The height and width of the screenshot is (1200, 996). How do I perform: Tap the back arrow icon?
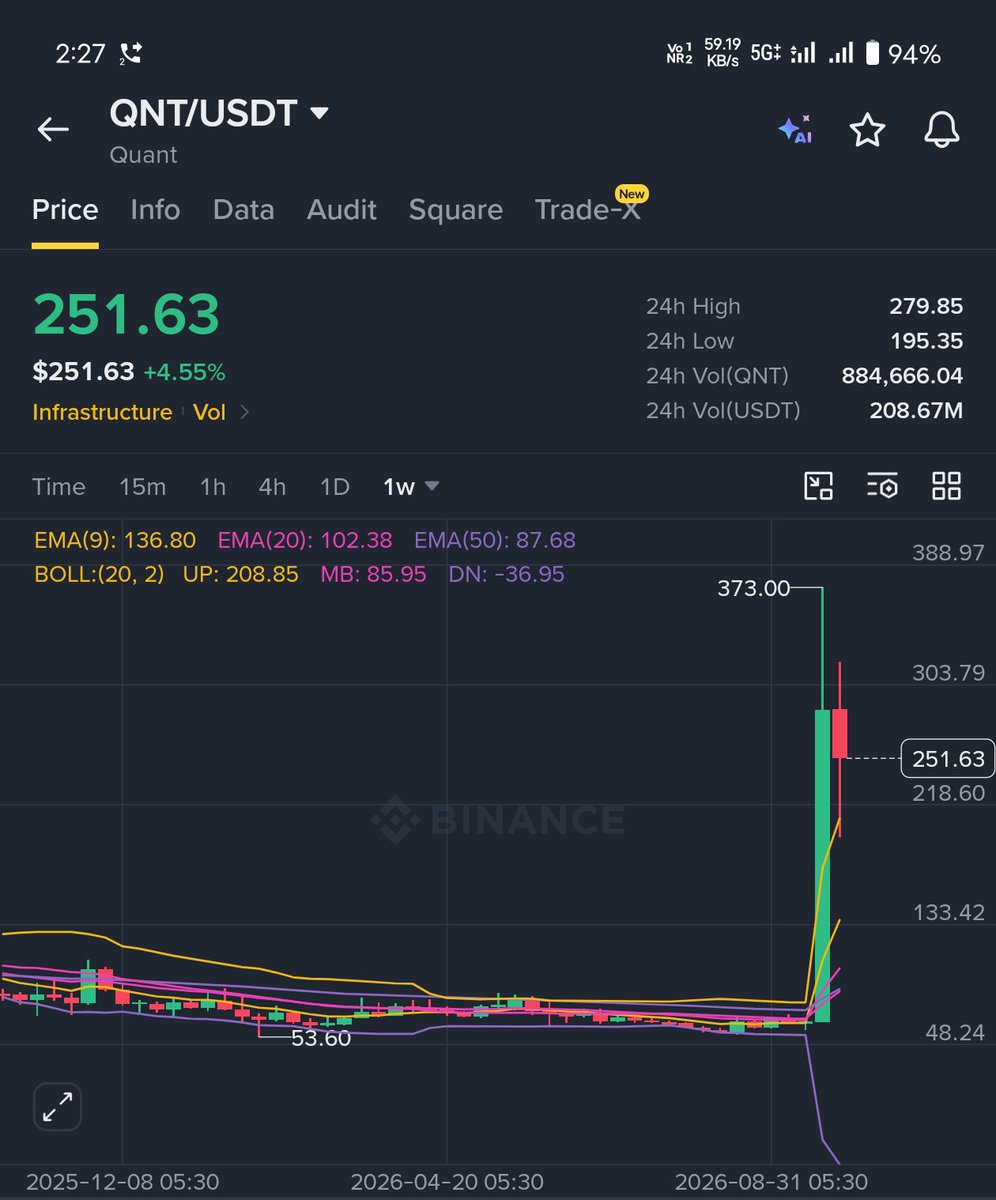pos(53,129)
